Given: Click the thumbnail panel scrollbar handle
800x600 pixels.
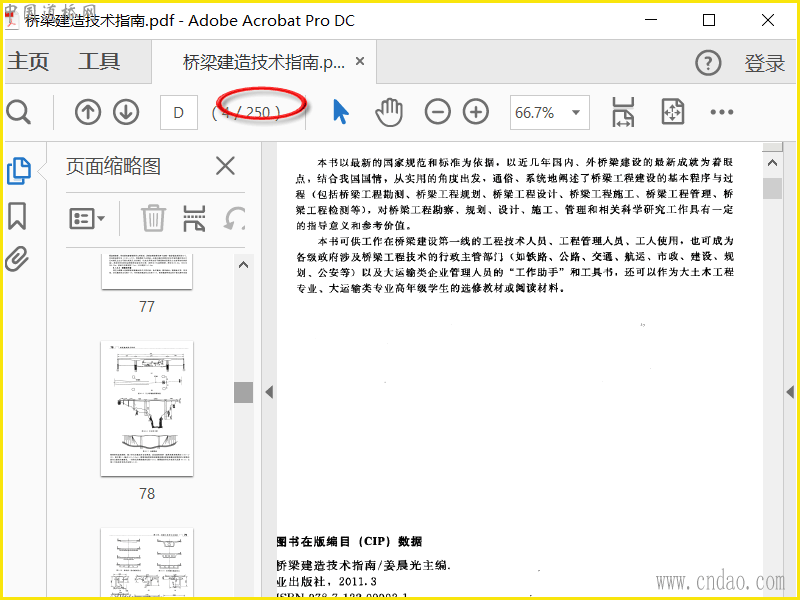Looking at the screenshot, I should click(243, 392).
